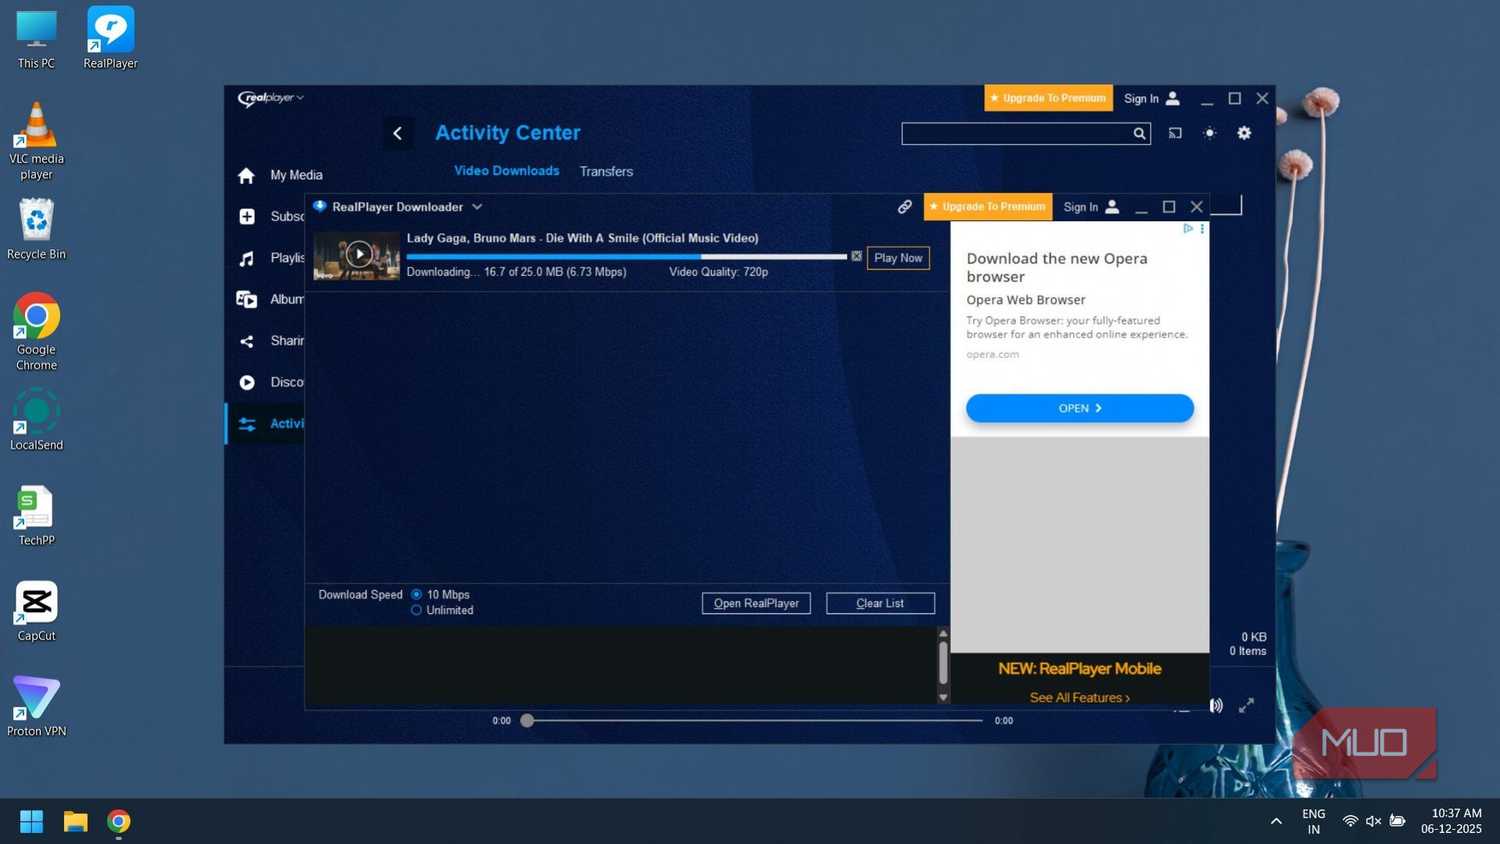Open My Media from the home icon
Viewport: 1500px width, 844px height.
(246, 176)
